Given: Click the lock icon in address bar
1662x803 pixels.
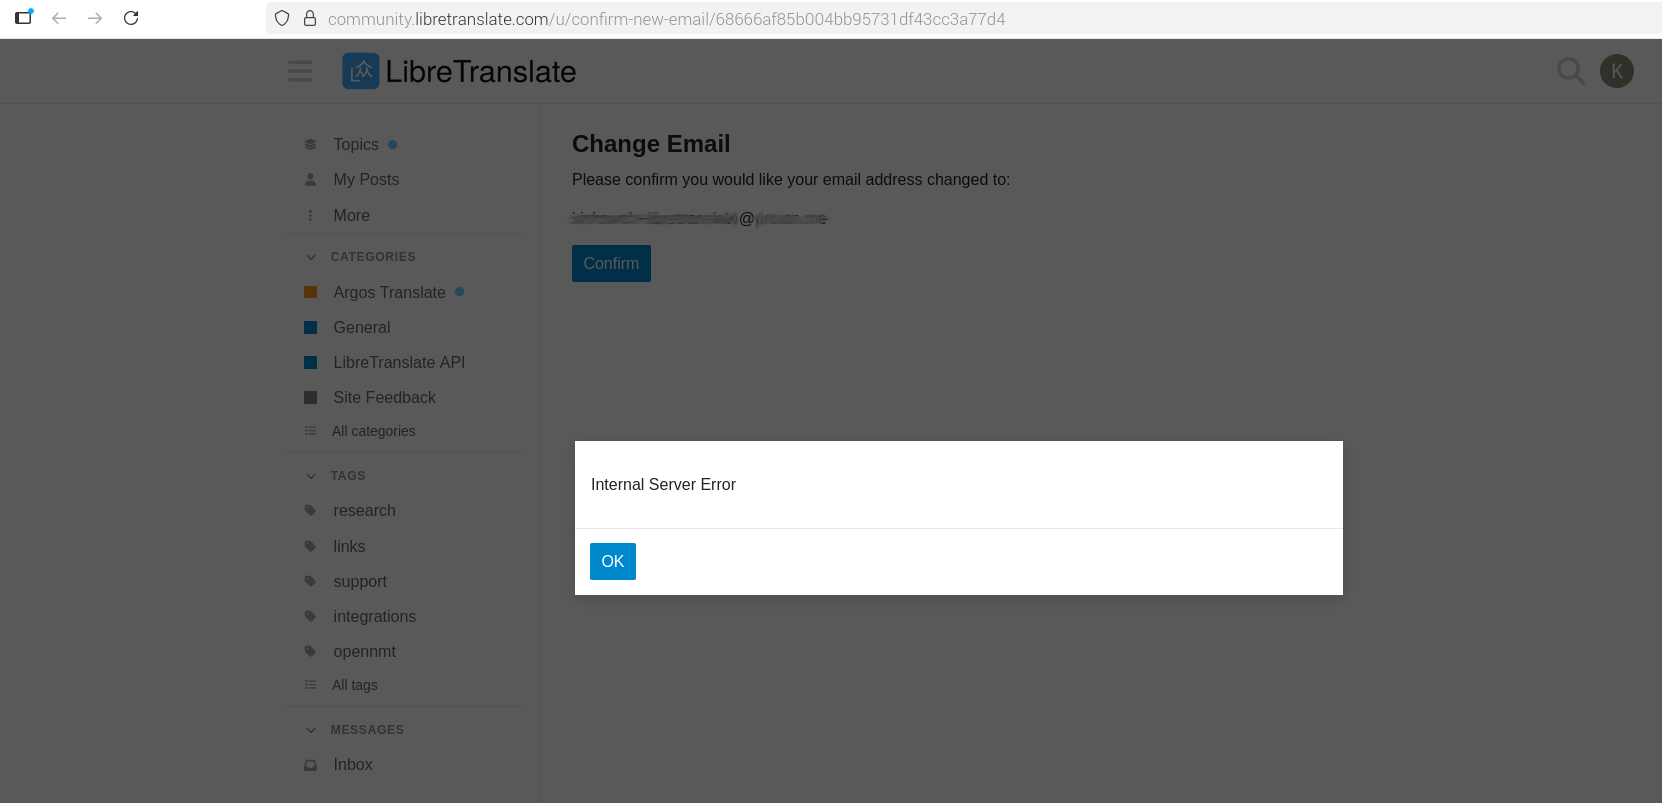Looking at the screenshot, I should click(x=310, y=18).
